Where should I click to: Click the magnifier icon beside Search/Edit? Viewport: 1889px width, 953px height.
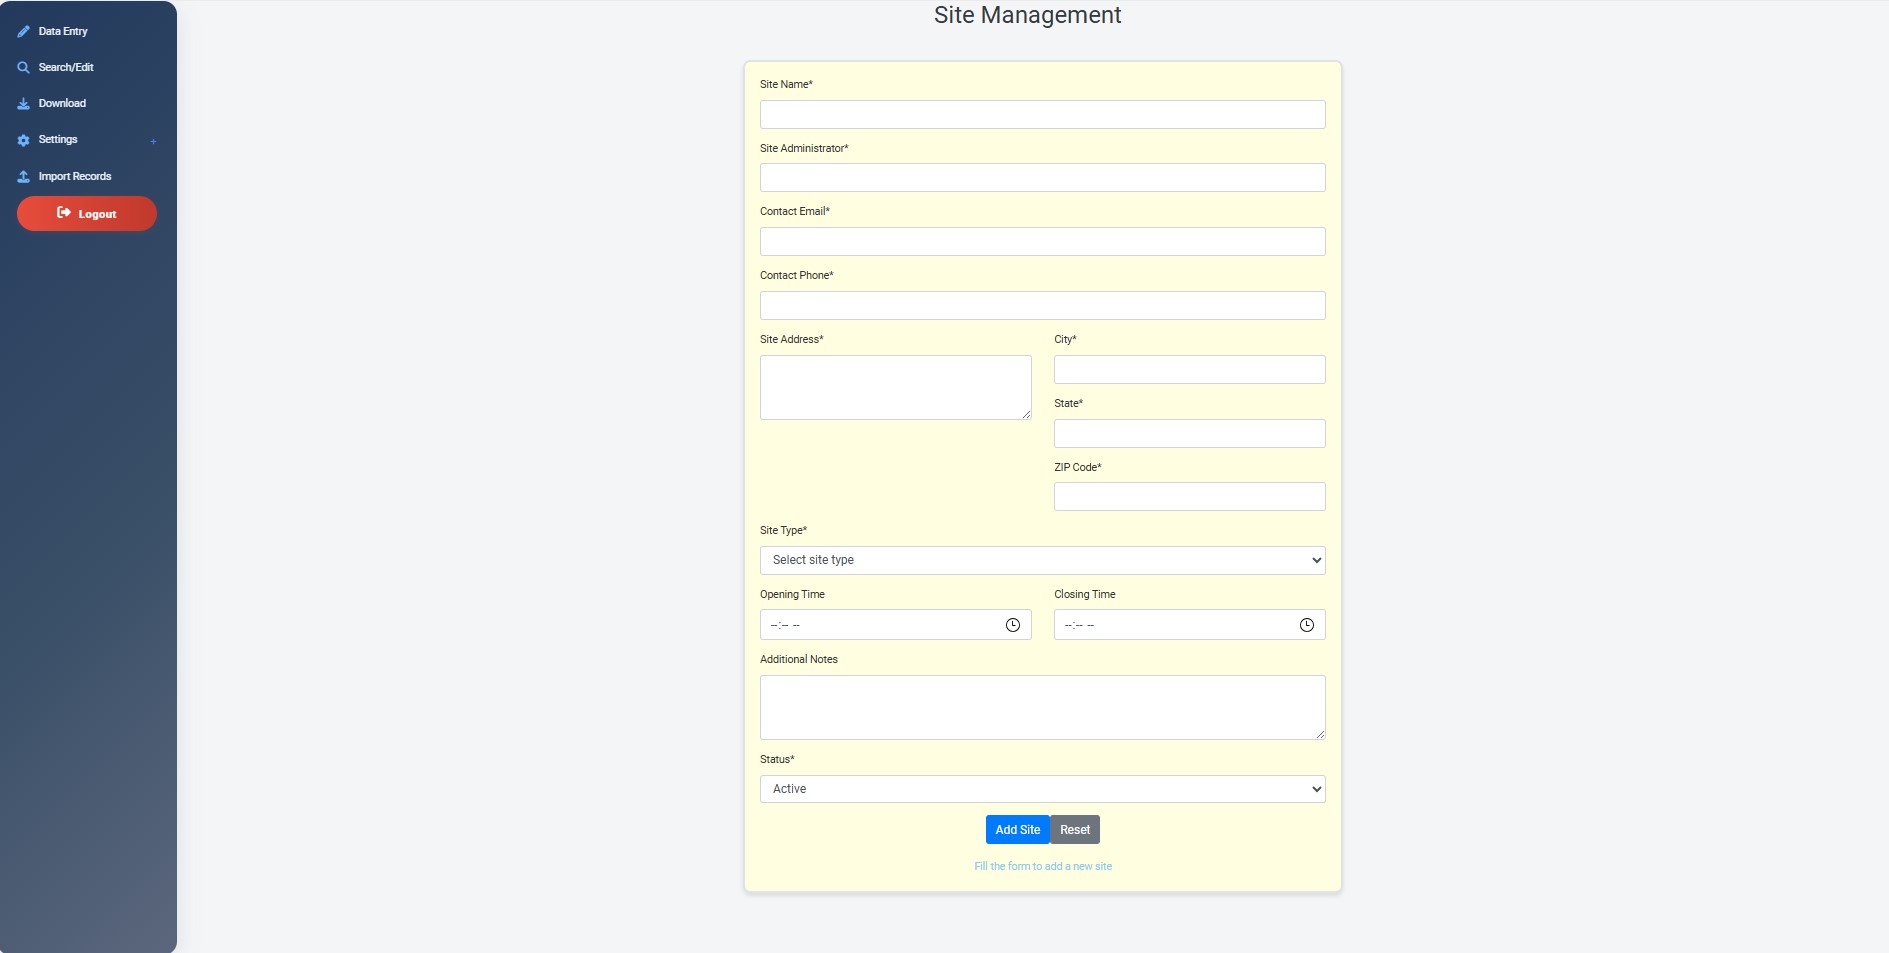click(x=23, y=68)
